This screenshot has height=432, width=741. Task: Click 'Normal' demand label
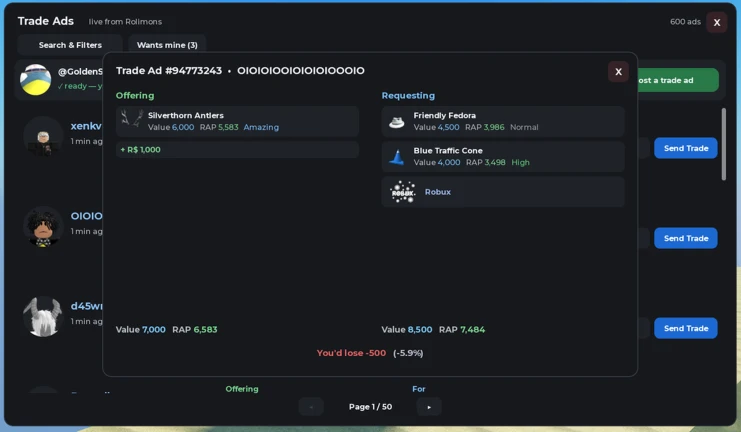click(524, 127)
